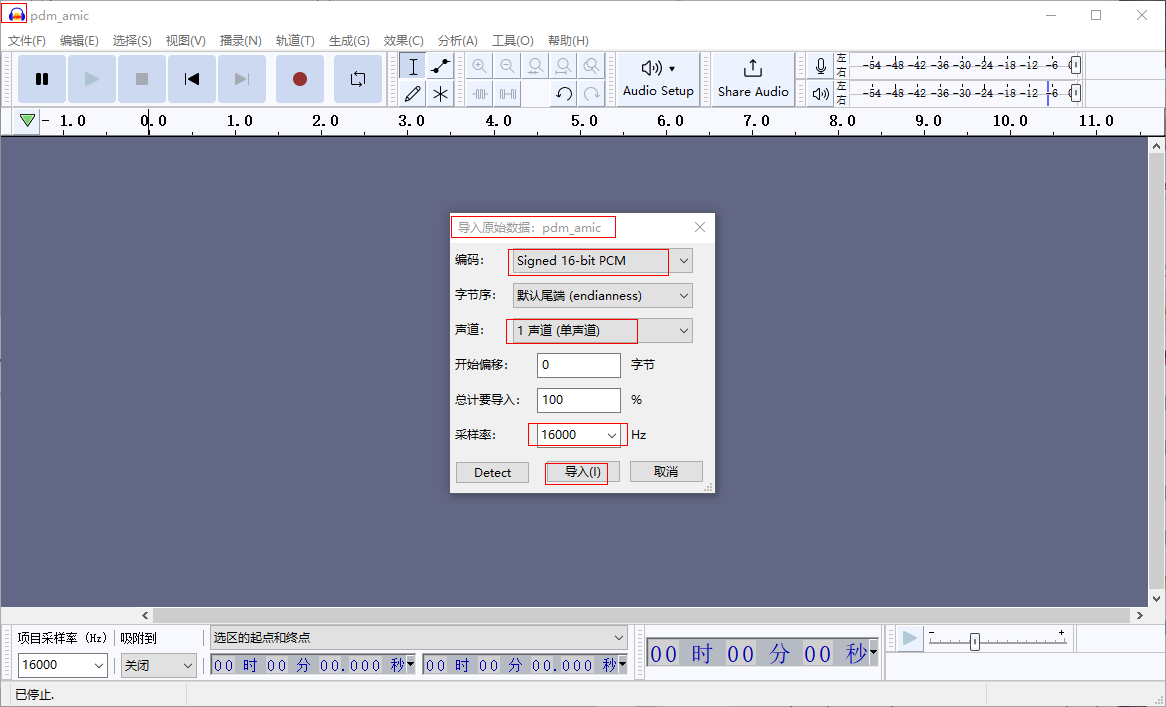Click Skip to Start button

tap(192, 79)
